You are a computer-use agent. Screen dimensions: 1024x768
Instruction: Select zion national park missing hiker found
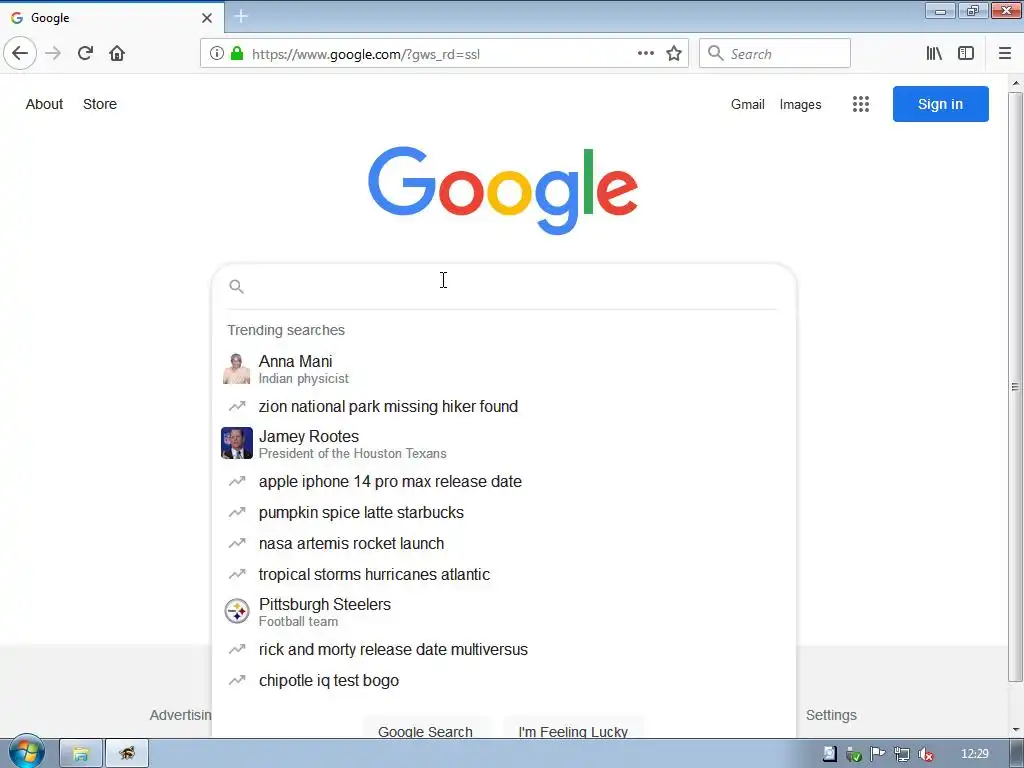504,406
